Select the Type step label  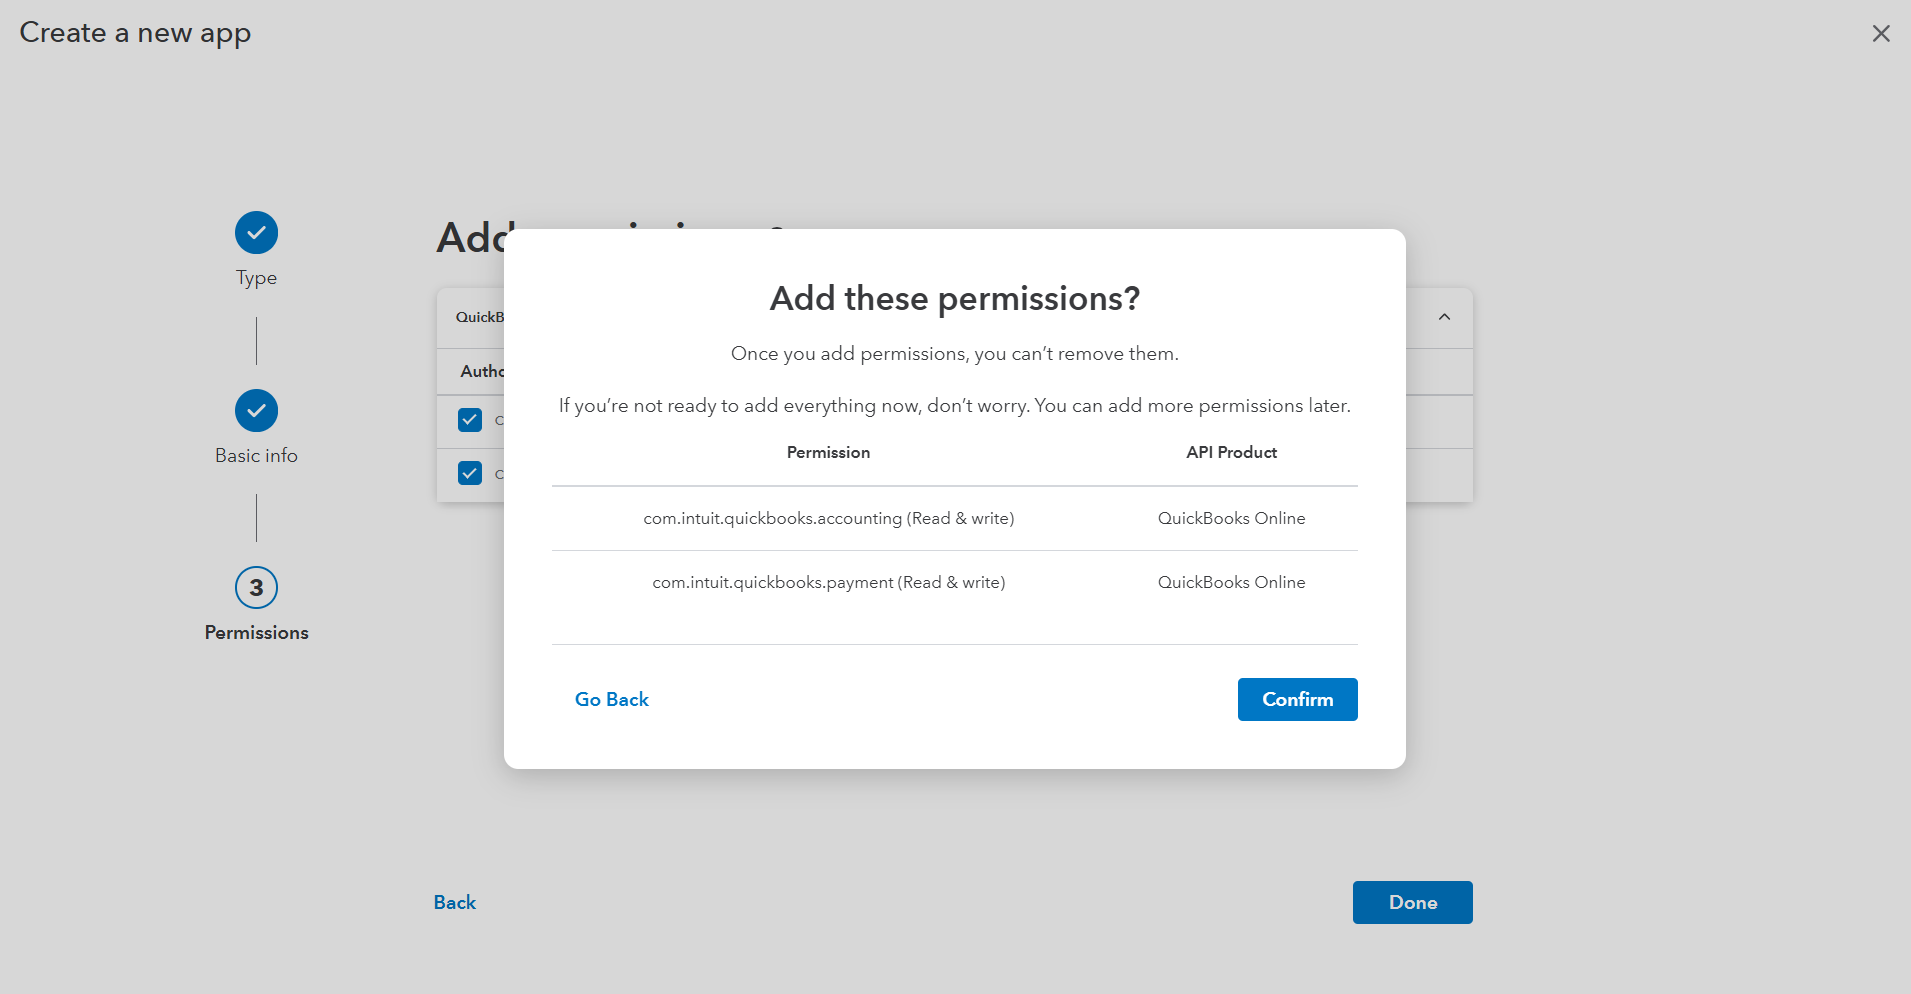pyautogui.click(x=257, y=278)
